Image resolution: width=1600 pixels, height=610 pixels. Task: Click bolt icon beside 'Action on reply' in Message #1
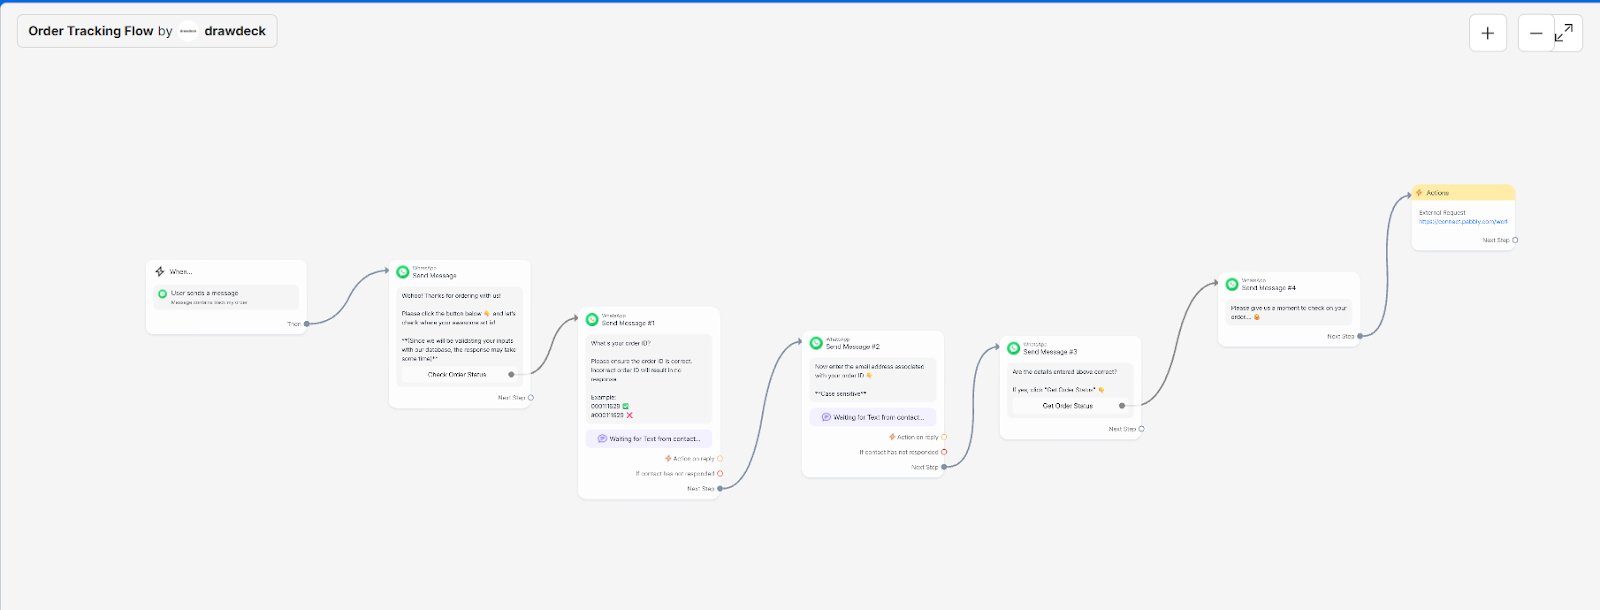coord(668,459)
